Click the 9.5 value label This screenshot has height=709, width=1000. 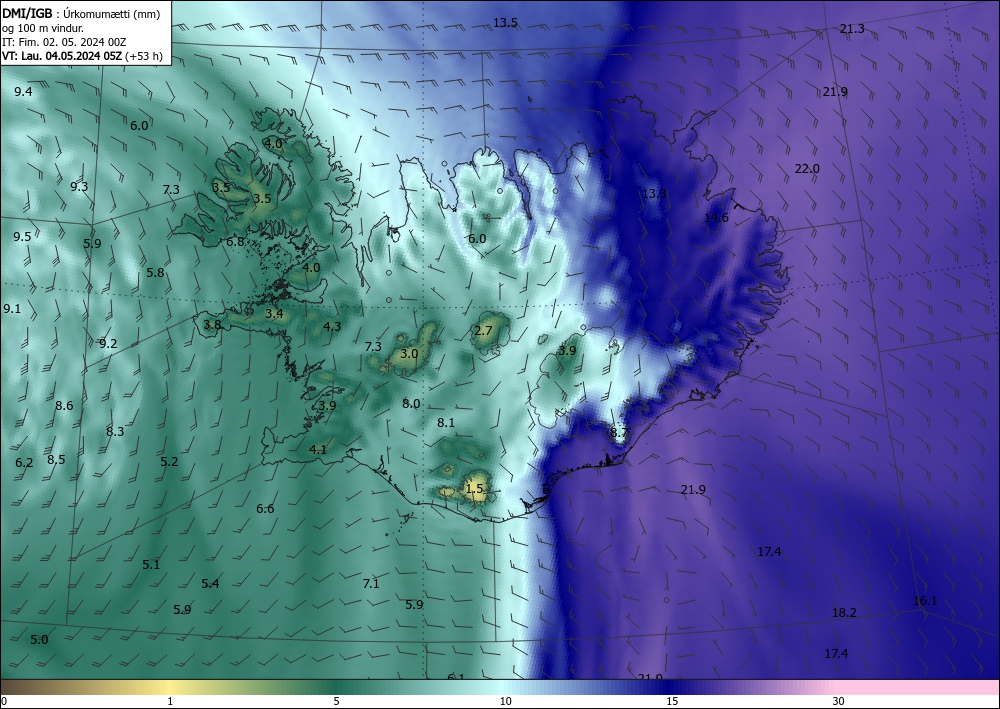tap(22, 237)
